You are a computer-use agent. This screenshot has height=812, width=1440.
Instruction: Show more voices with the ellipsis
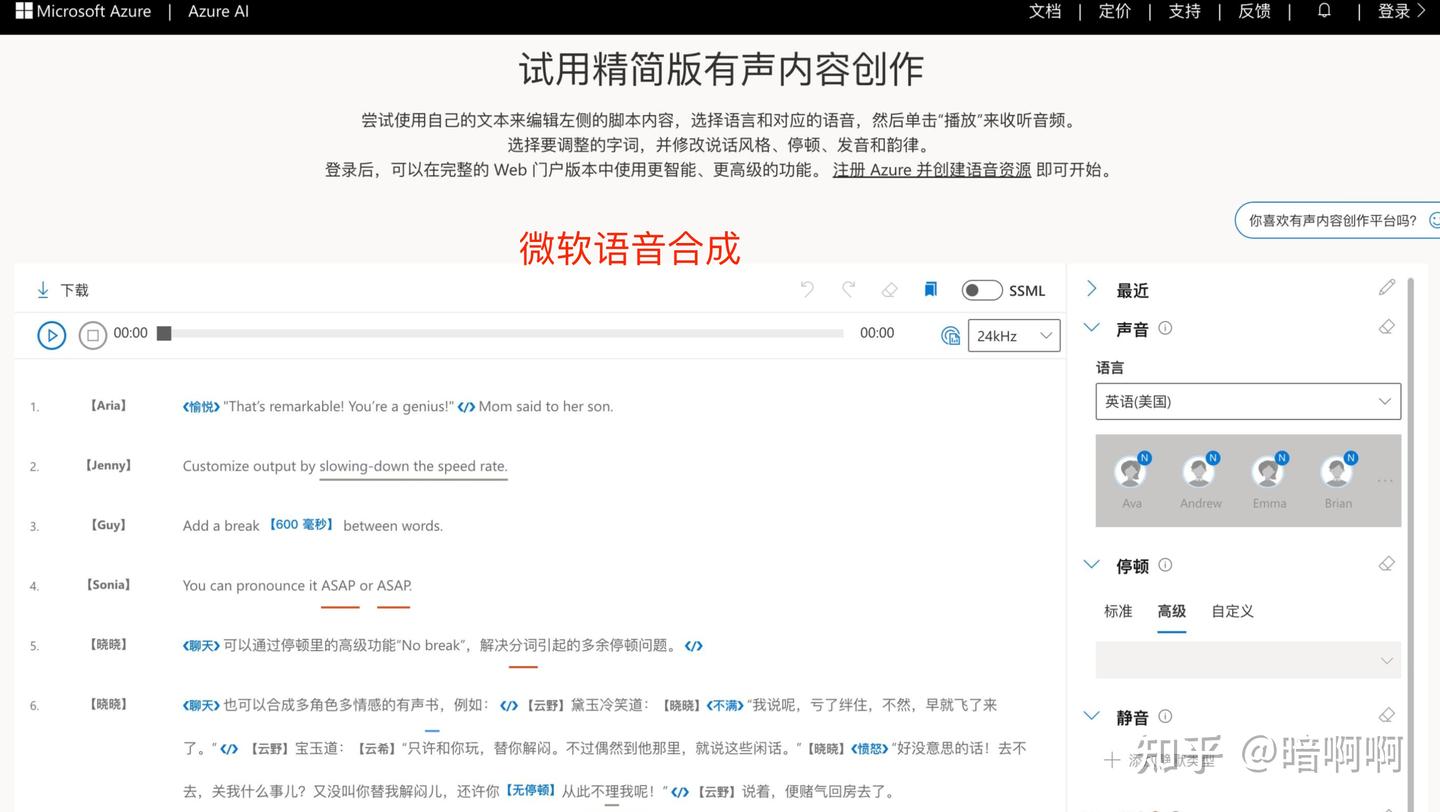[x=1385, y=481]
